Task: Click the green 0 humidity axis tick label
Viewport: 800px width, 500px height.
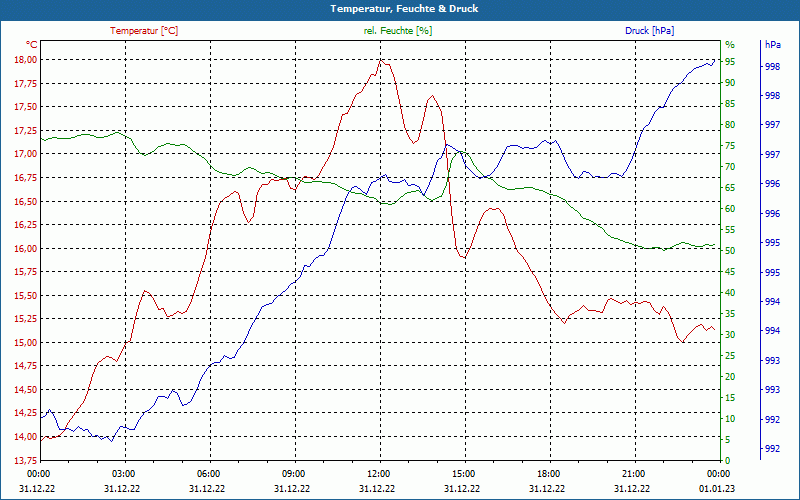Action: pos(728,461)
